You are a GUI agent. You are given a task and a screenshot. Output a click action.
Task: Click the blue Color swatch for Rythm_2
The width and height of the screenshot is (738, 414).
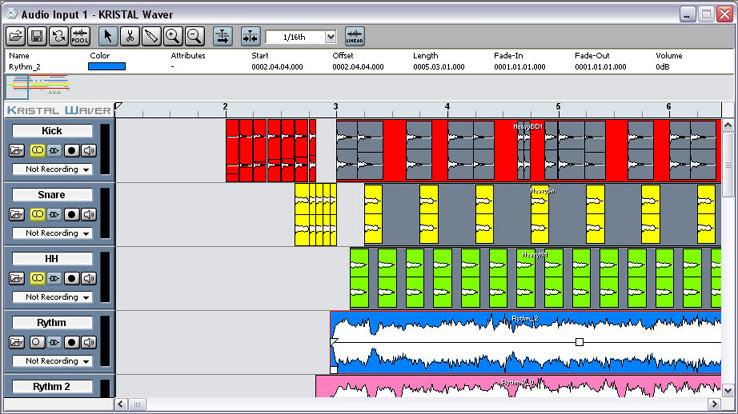pos(108,66)
